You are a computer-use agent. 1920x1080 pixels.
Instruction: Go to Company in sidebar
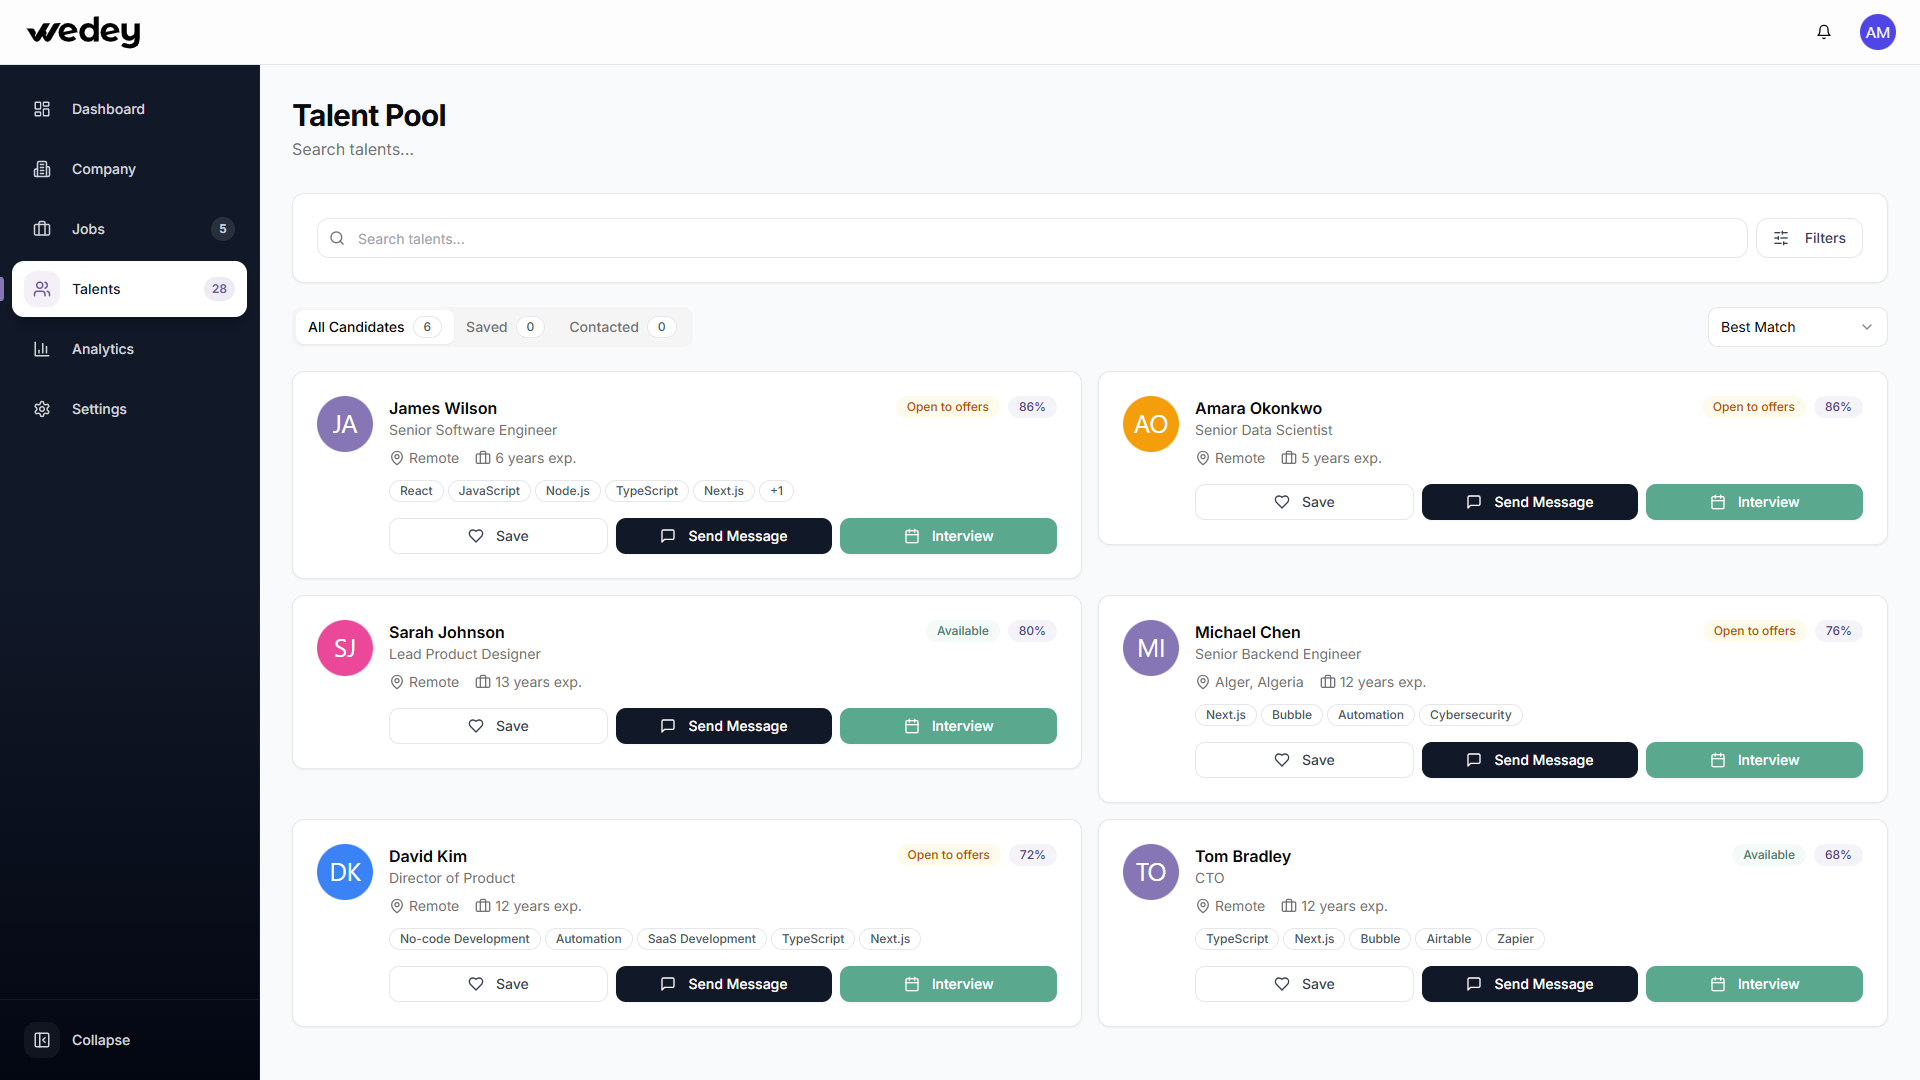click(103, 169)
